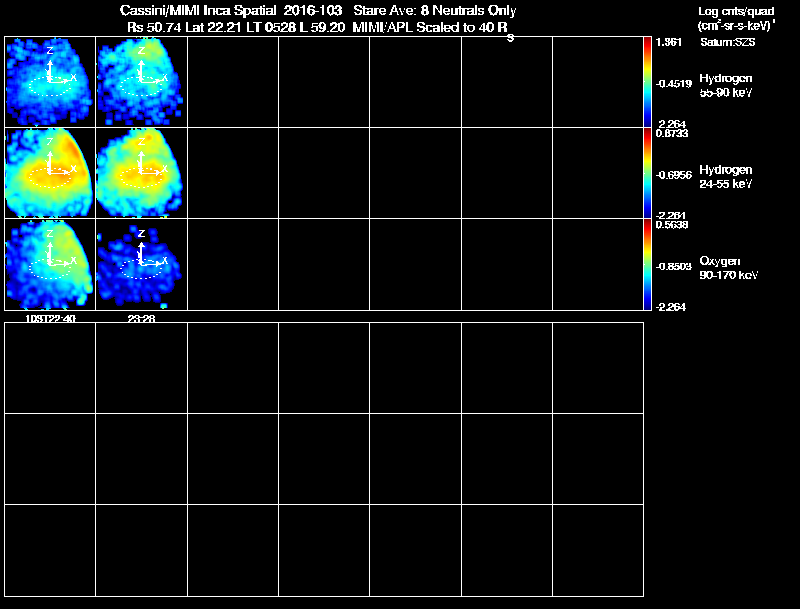Click the 'Oxygen 90-170 keV' label
The width and height of the screenshot is (800, 609).
coord(729,268)
